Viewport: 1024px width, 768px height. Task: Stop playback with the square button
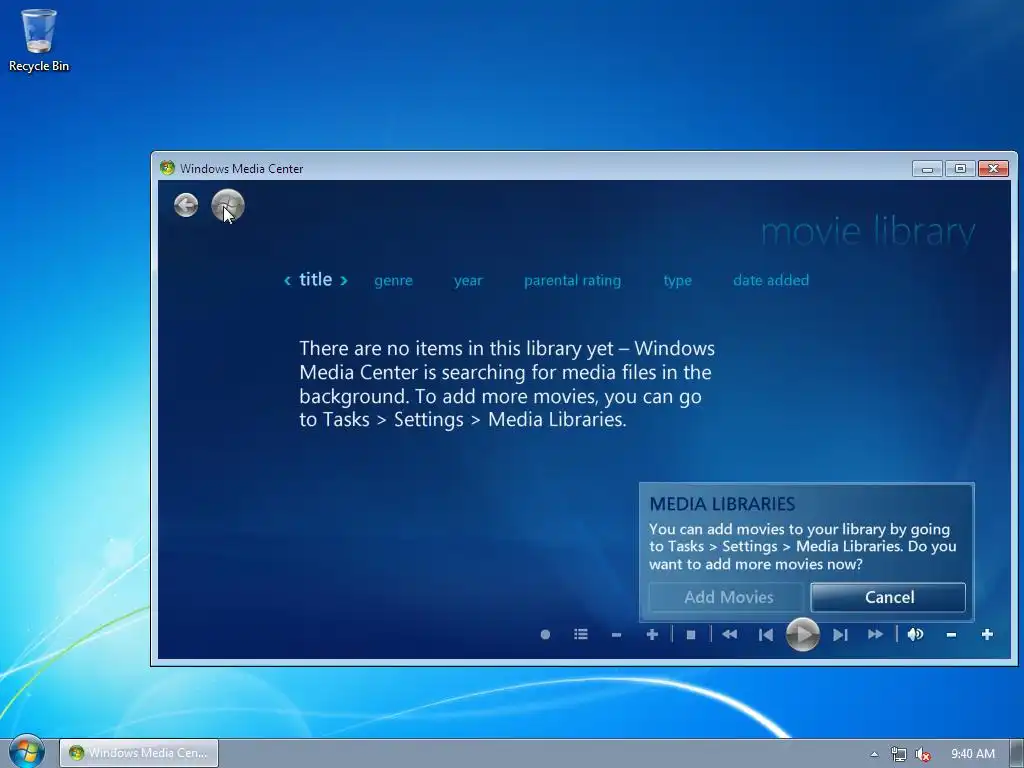[x=690, y=634]
